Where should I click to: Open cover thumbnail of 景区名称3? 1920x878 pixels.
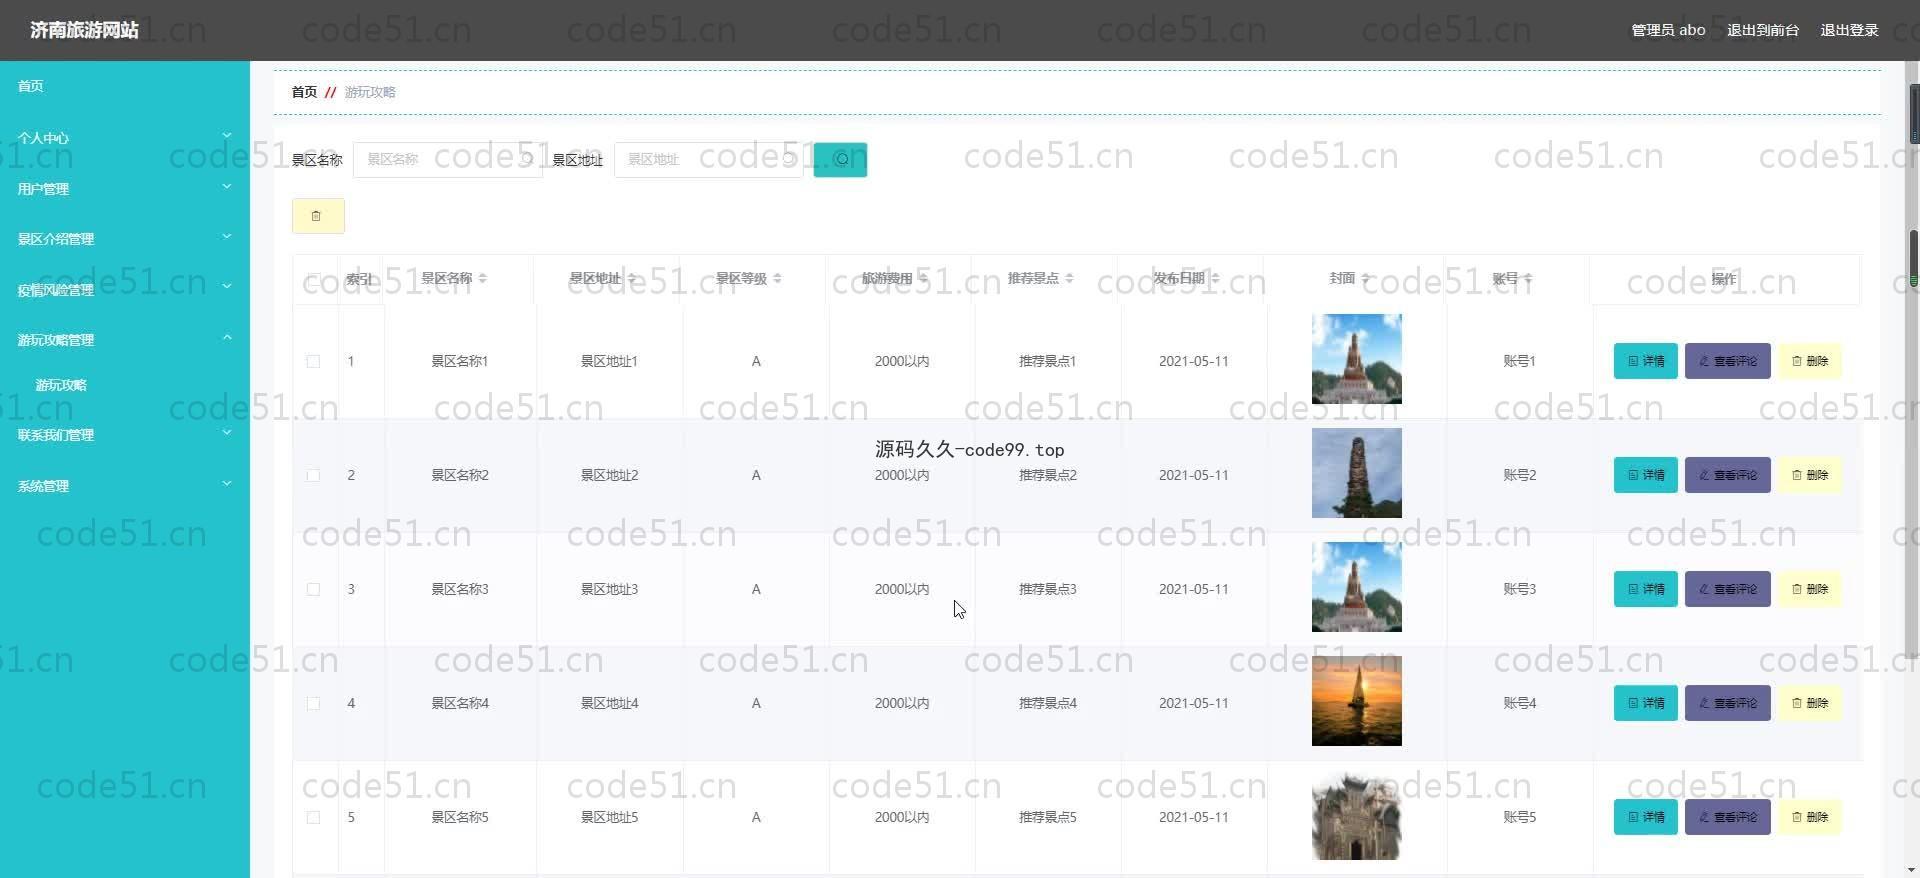coord(1356,587)
